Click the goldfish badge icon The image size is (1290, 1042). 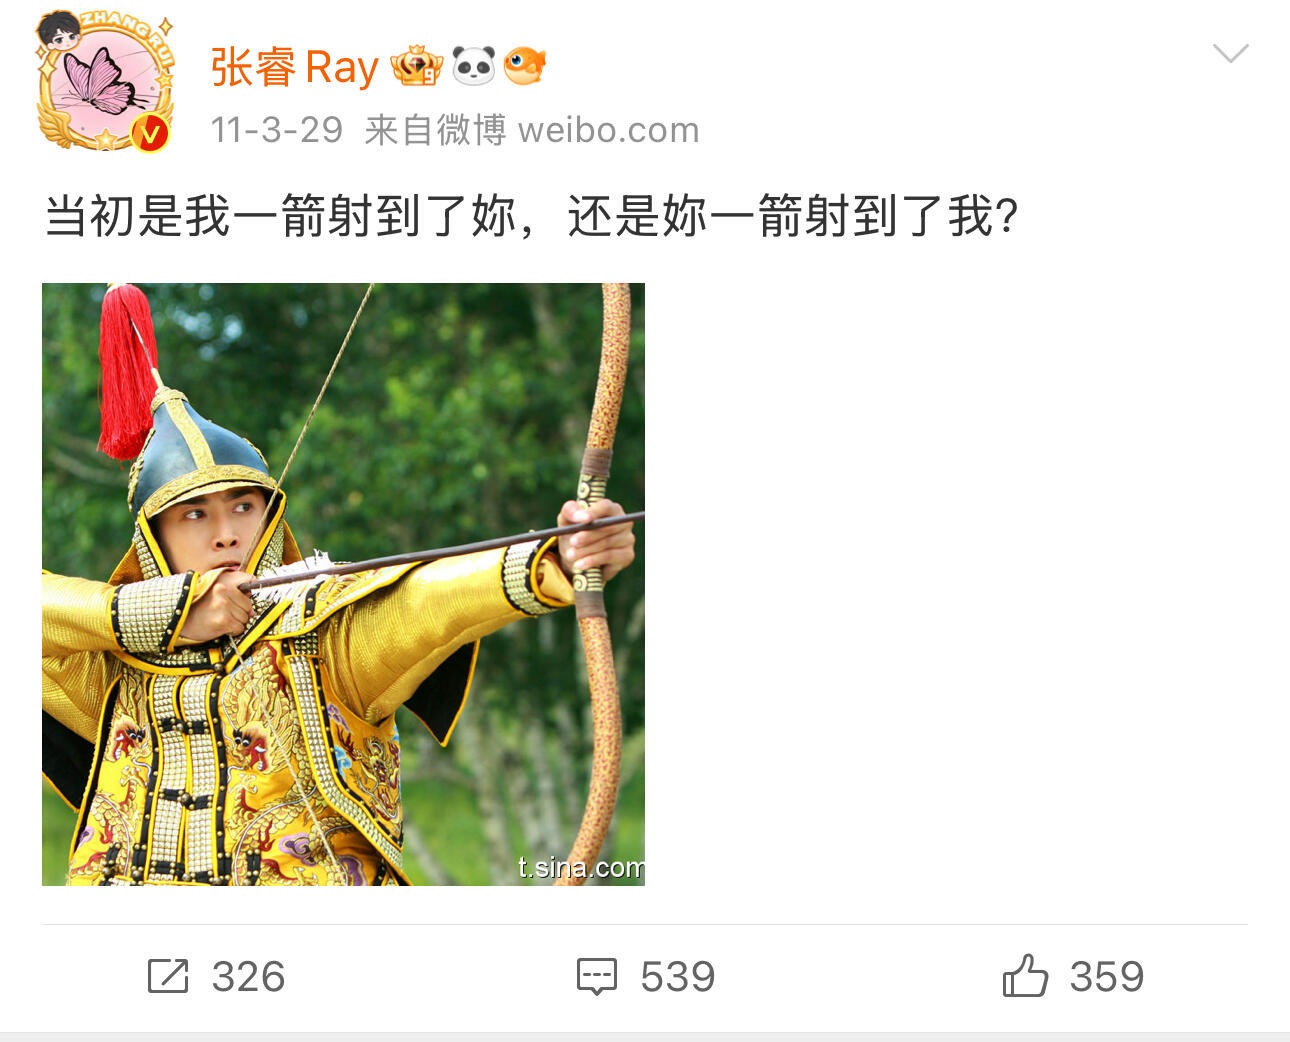[524, 66]
